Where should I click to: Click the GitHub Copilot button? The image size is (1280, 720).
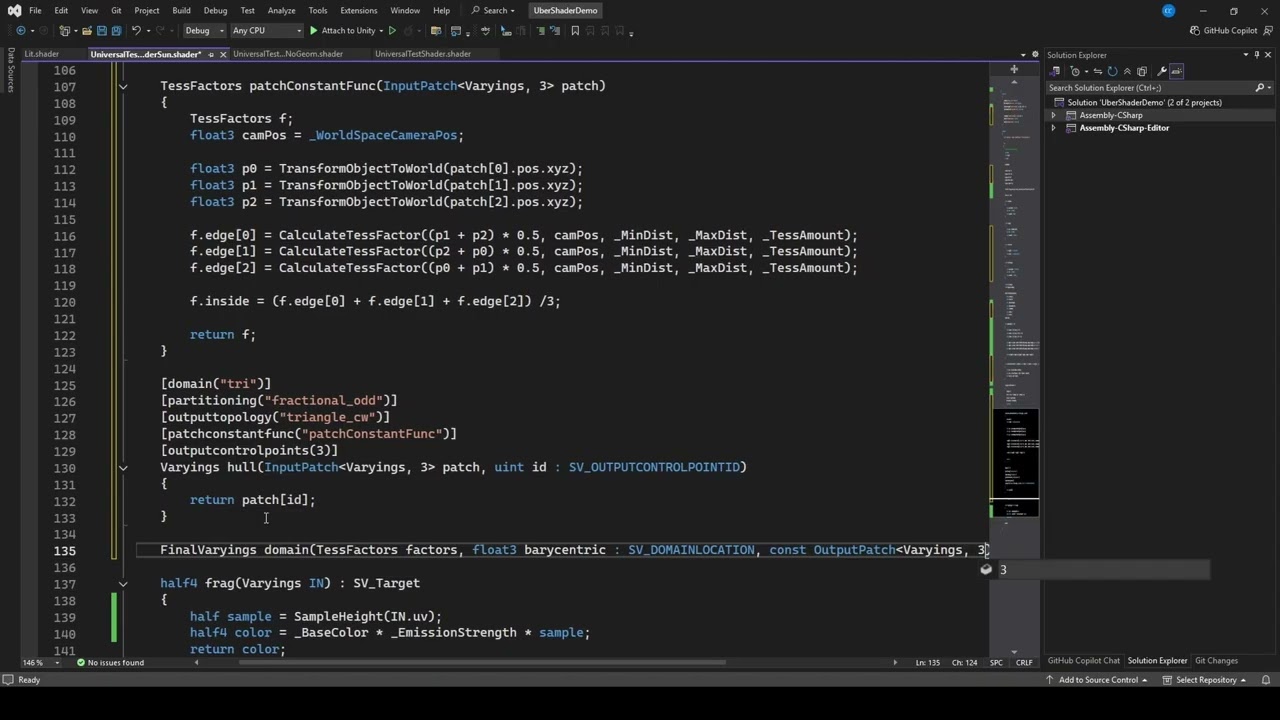pos(1224,31)
